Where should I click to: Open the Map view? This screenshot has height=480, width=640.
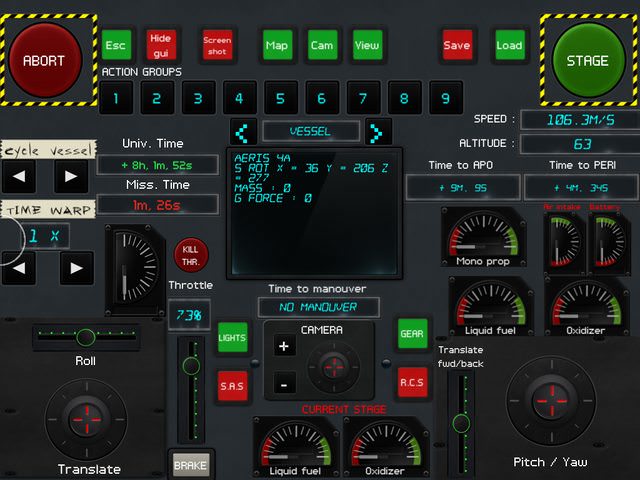(x=277, y=45)
